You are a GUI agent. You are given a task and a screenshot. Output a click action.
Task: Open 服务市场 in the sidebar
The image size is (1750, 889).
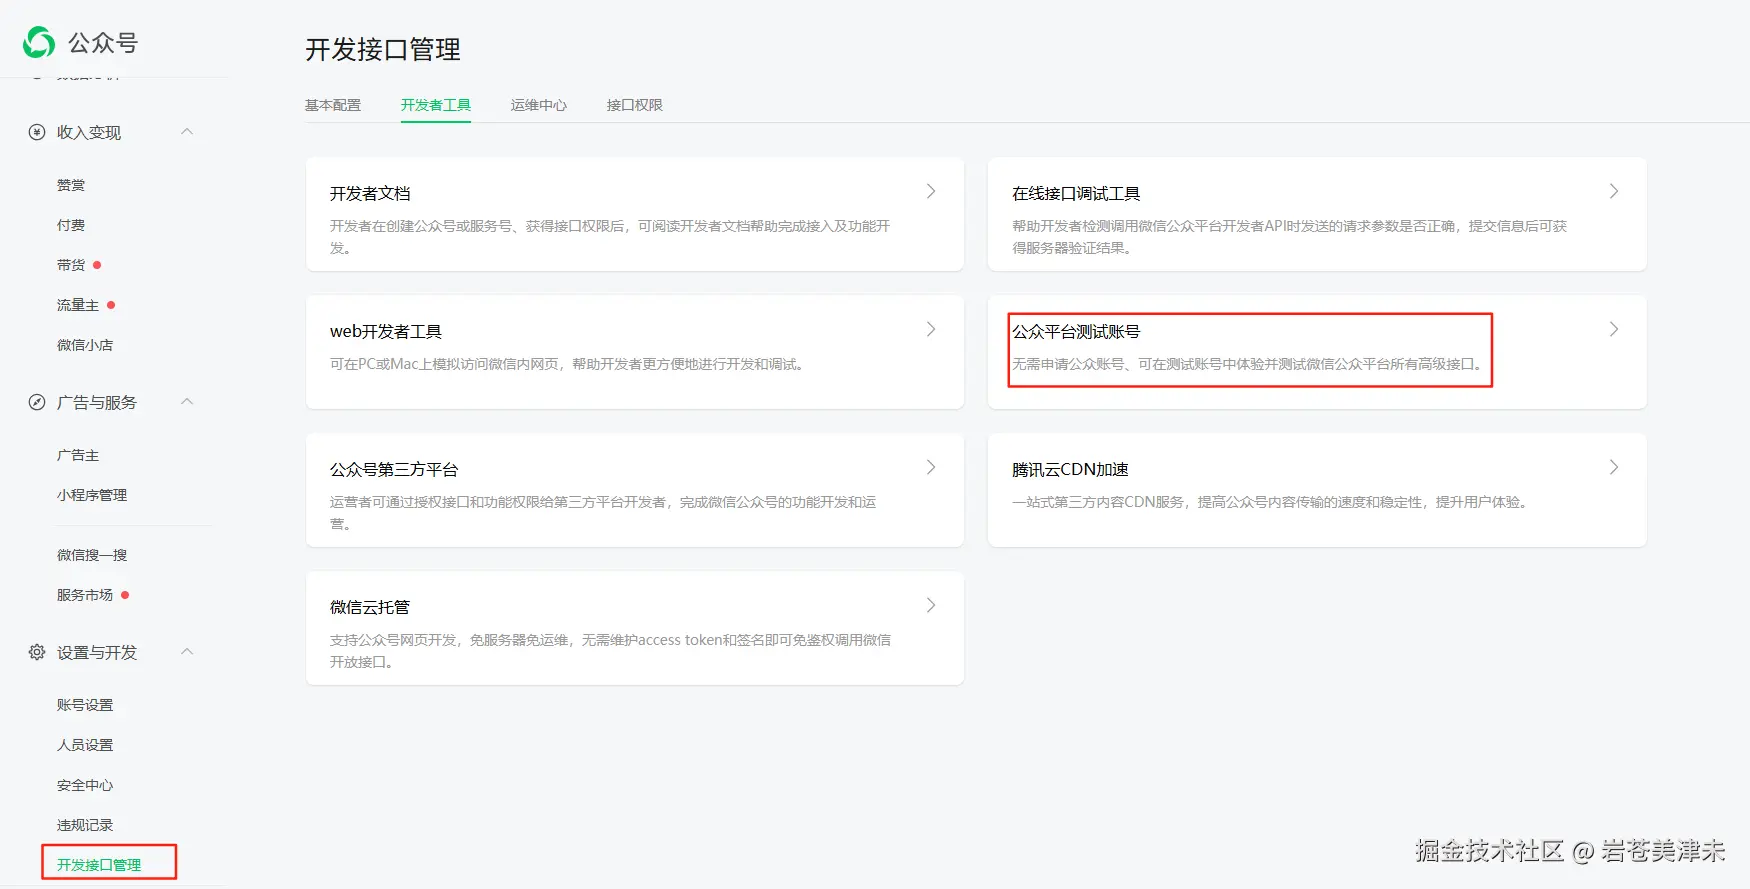pyautogui.click(x=85, y=595)
